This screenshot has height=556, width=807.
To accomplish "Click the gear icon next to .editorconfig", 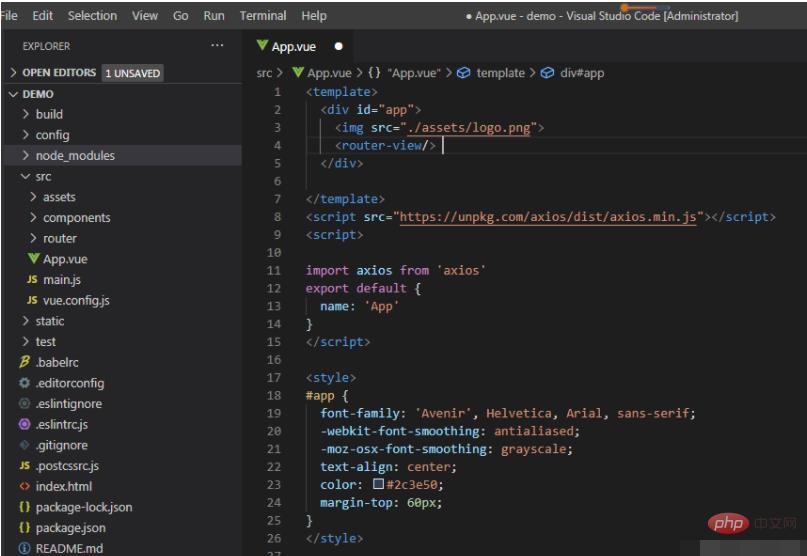I will 24,383.
